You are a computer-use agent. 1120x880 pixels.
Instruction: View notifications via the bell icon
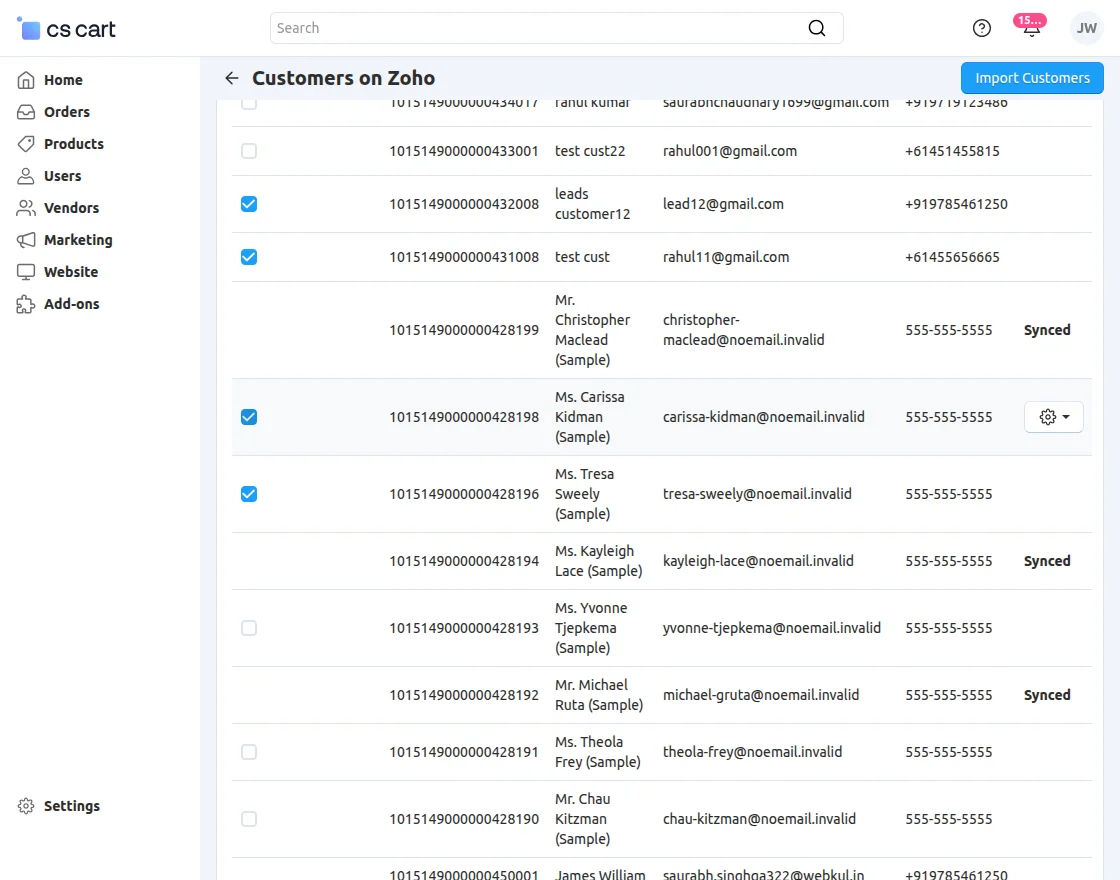coord(1030,28)
